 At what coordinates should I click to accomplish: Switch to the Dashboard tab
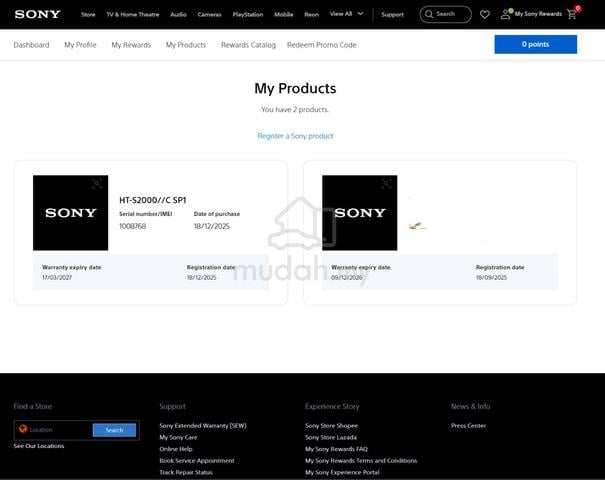click(31, 45)
